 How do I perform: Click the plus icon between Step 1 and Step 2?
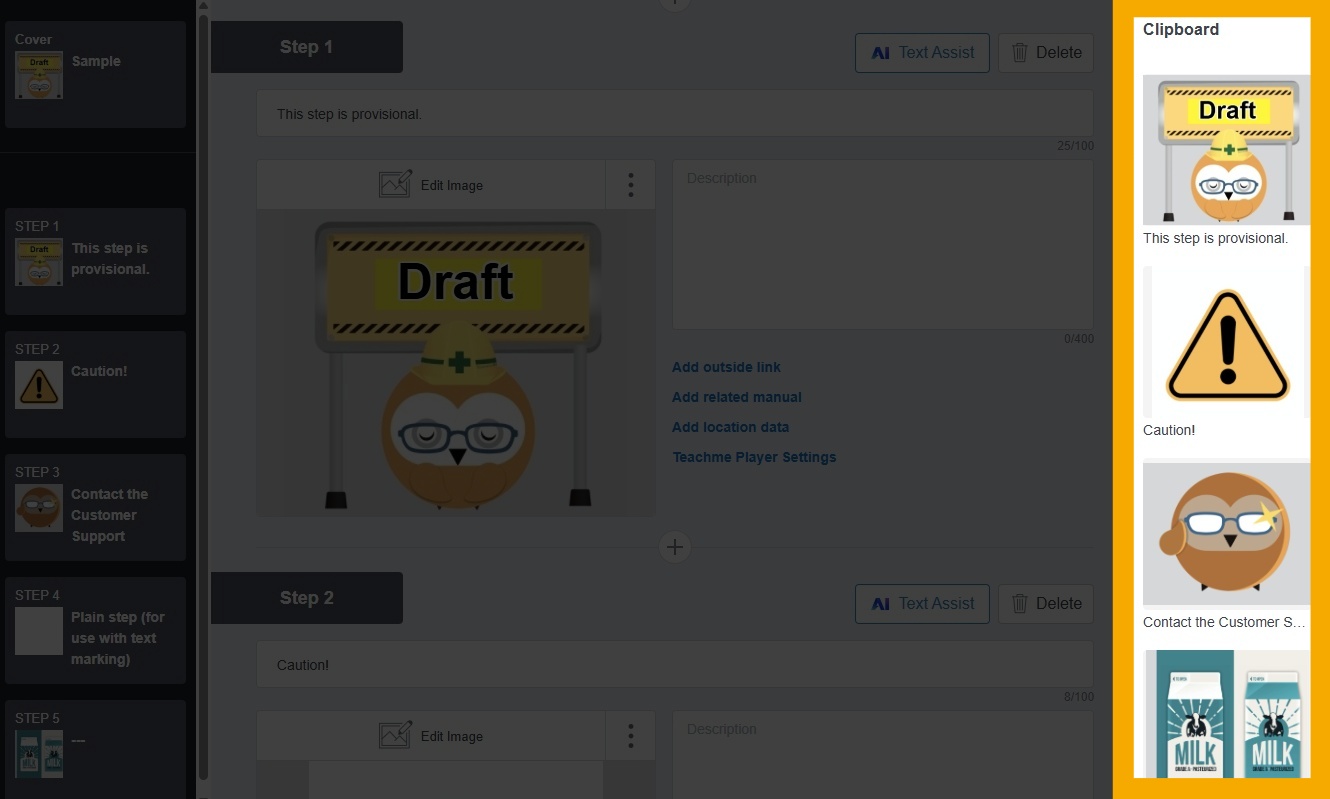(x=674, y=547)
